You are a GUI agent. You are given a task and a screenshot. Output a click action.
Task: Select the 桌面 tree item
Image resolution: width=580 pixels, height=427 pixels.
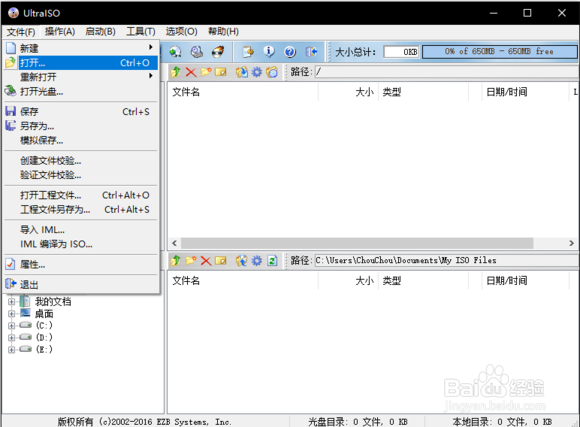click(44, 314)
